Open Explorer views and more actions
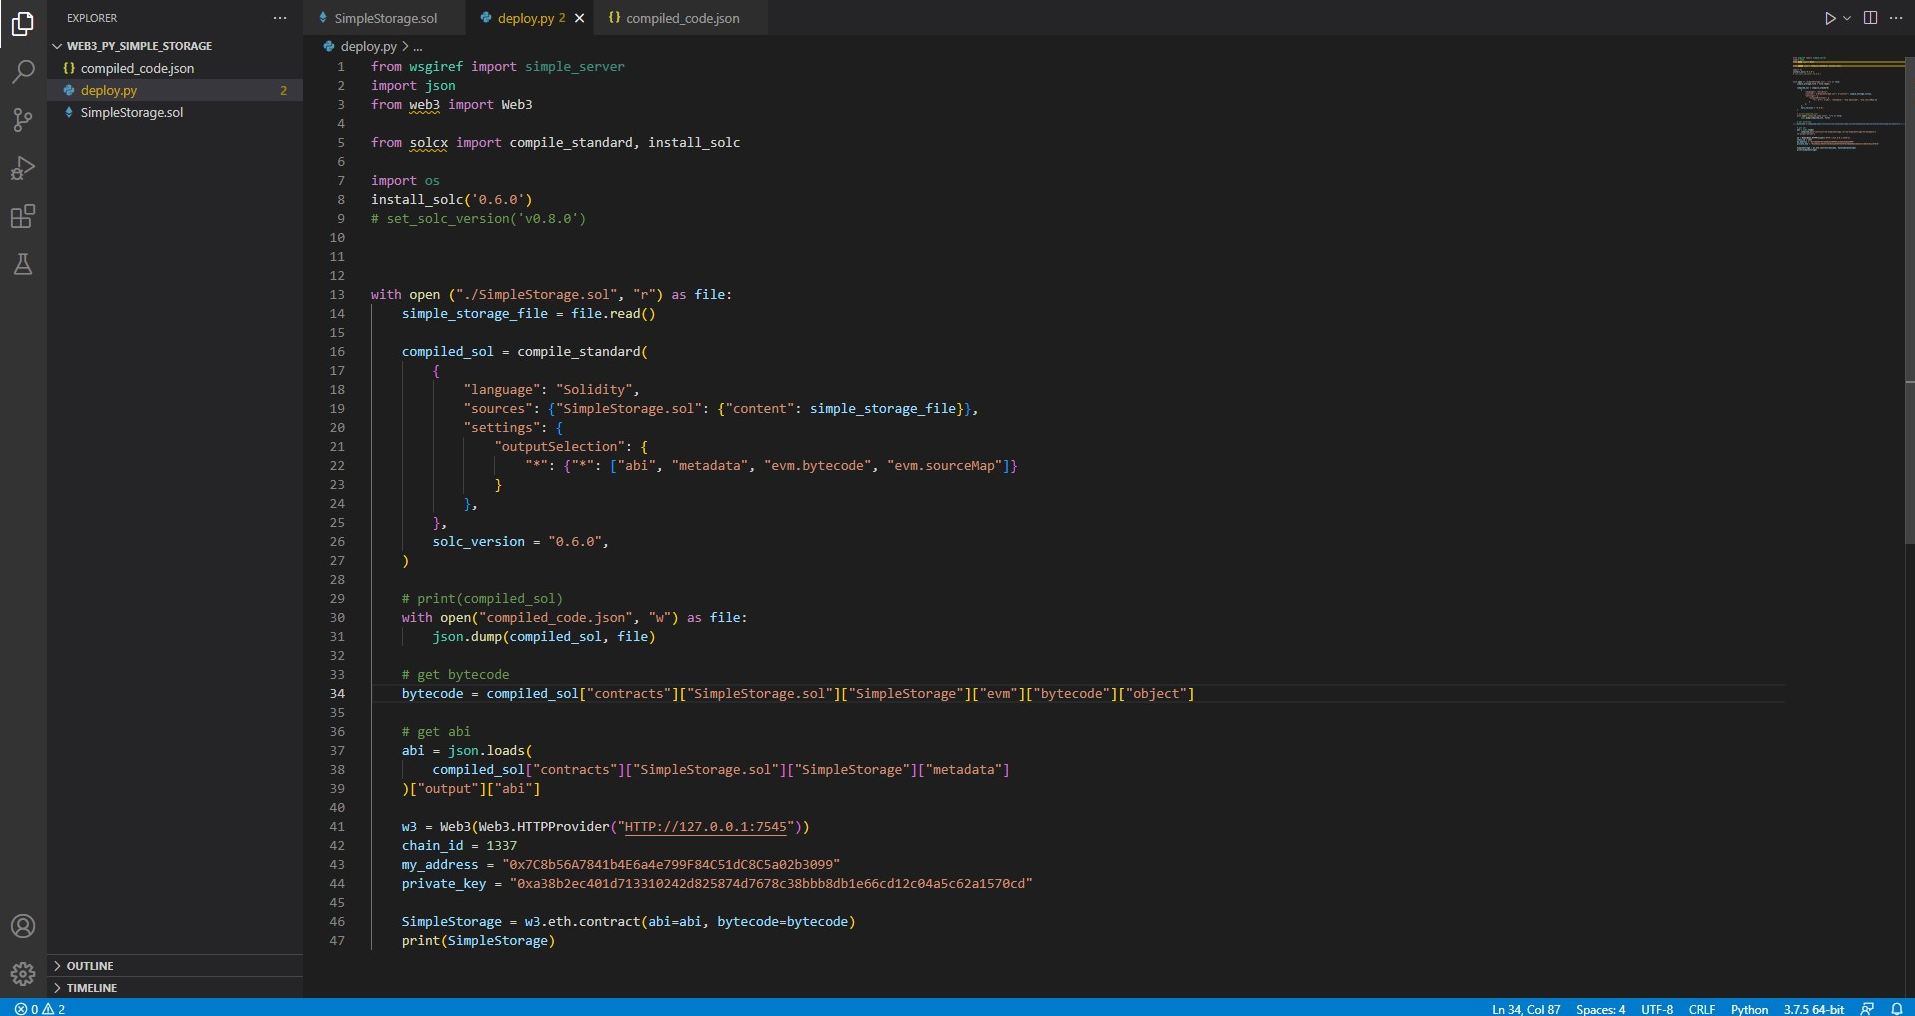This screenshot has height=1016, width=1915. 280,18
